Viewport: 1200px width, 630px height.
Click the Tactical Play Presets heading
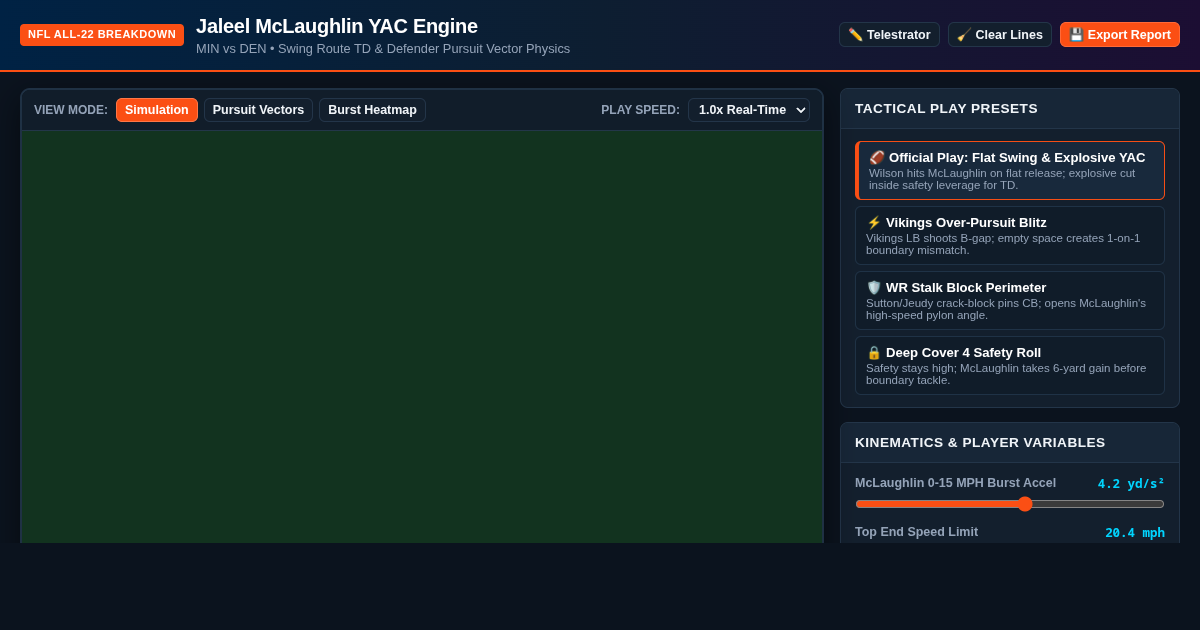pyautogui.click(x=946, y=109)
